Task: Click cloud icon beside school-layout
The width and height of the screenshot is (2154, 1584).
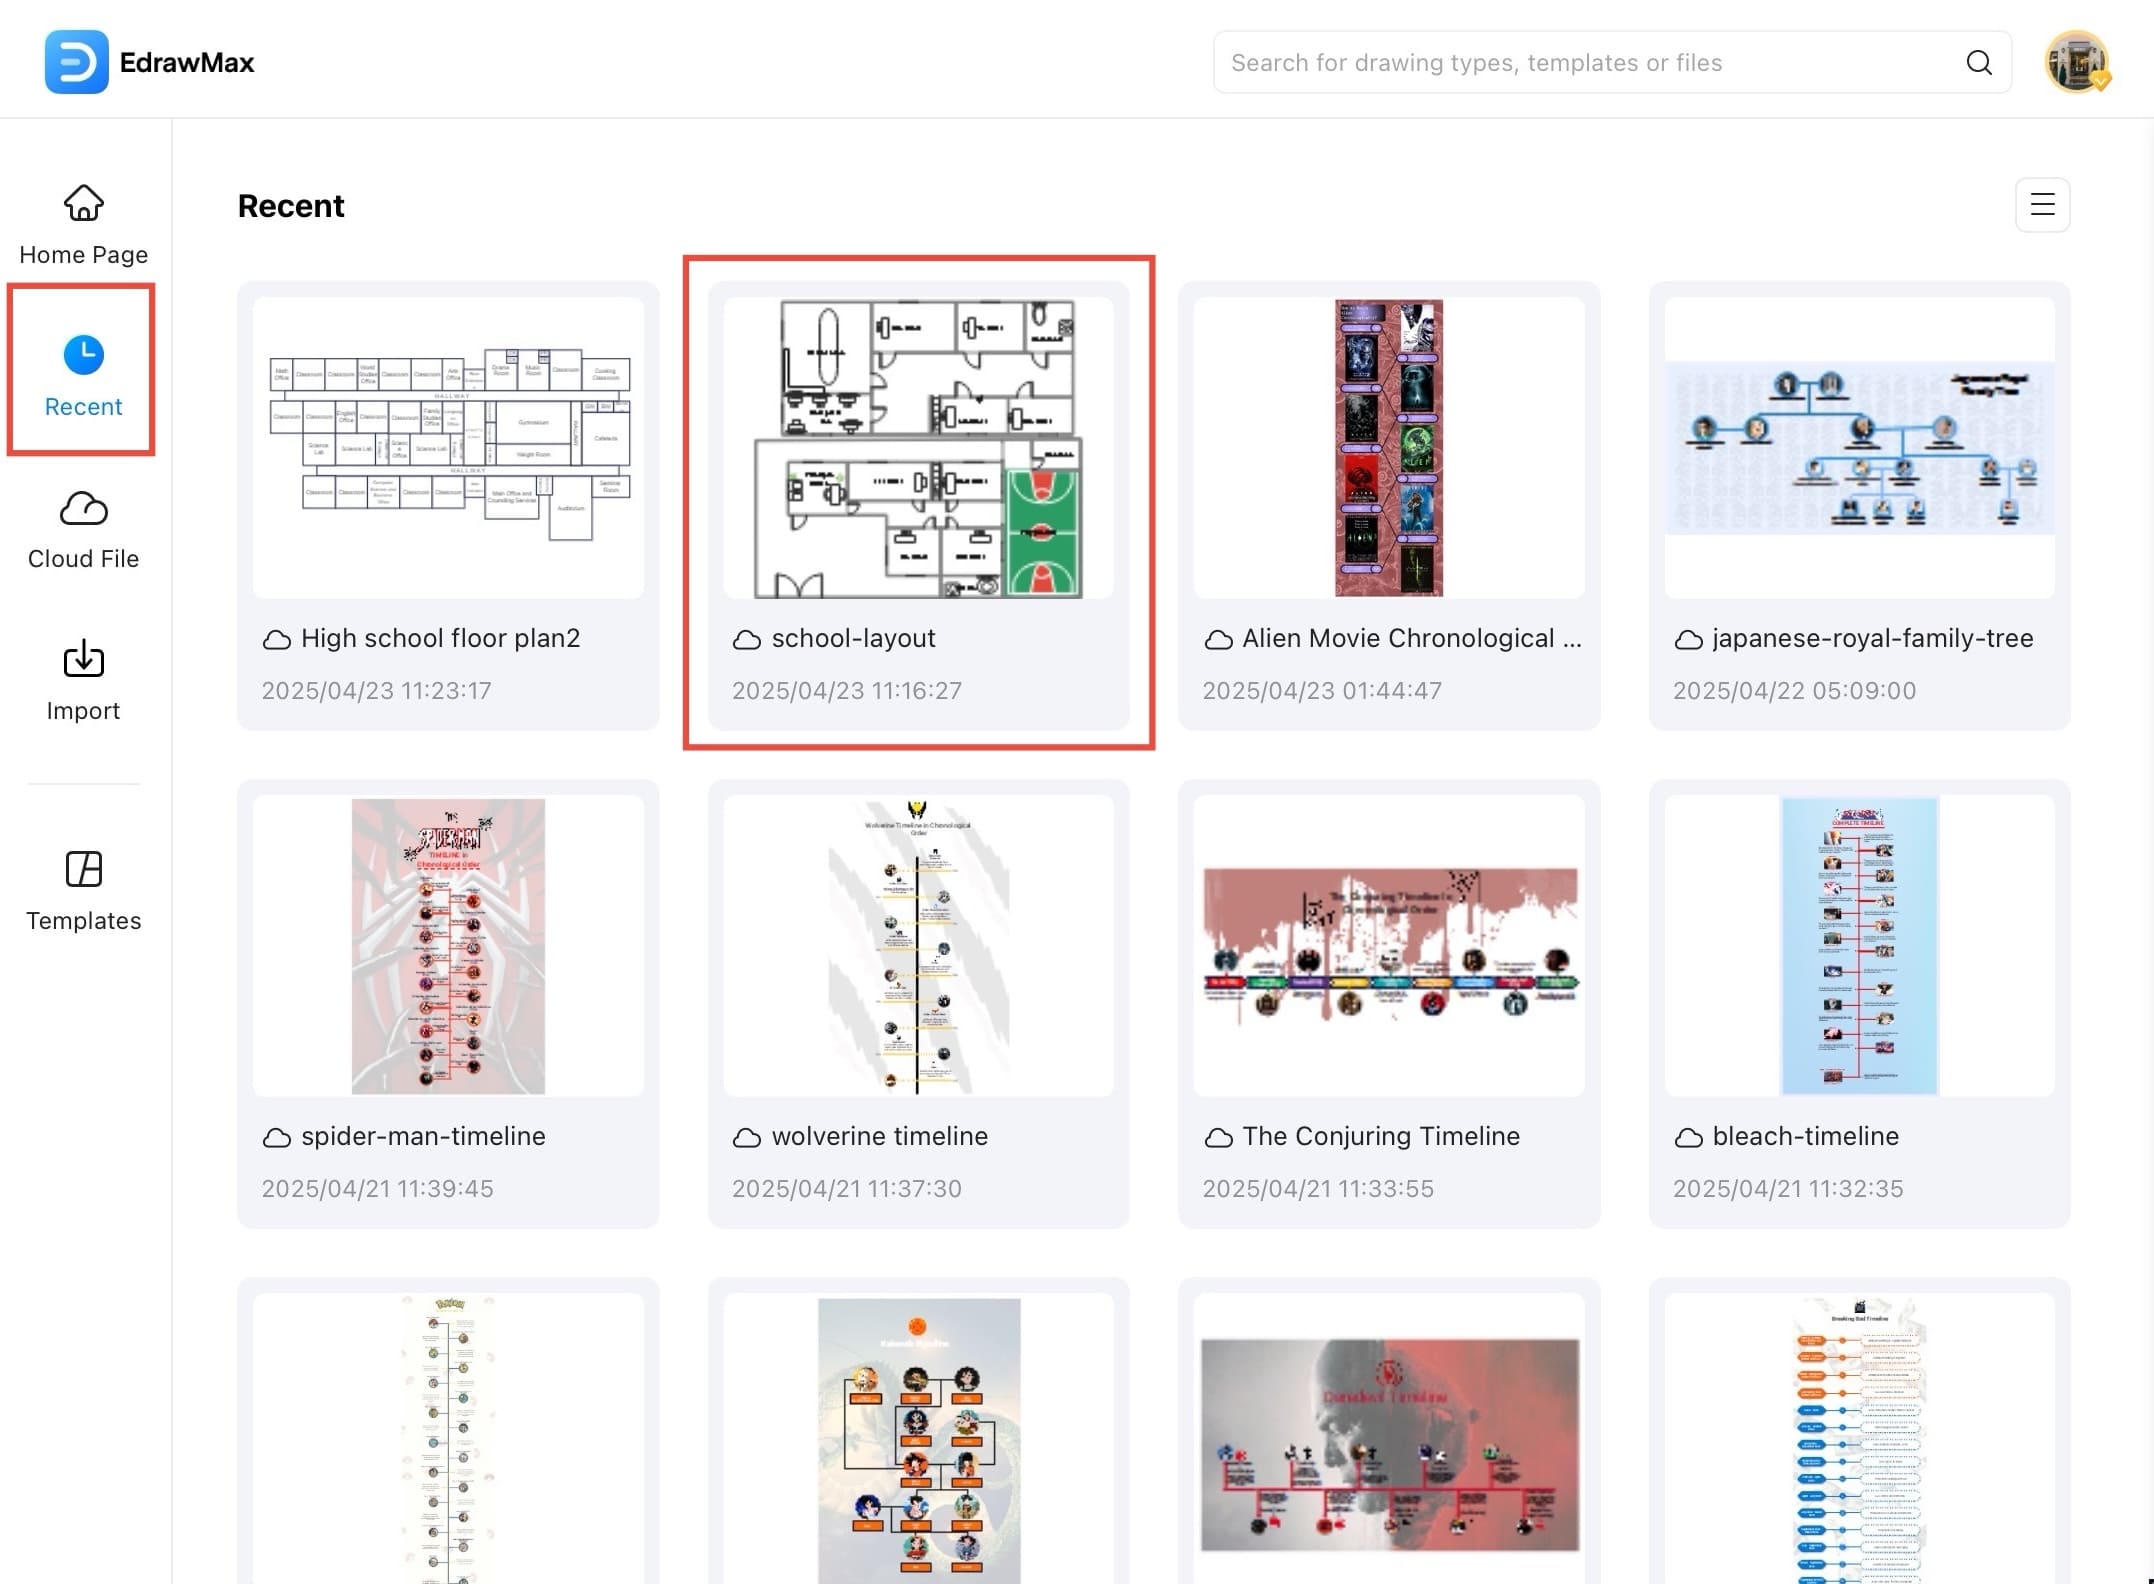Action: 746,639
